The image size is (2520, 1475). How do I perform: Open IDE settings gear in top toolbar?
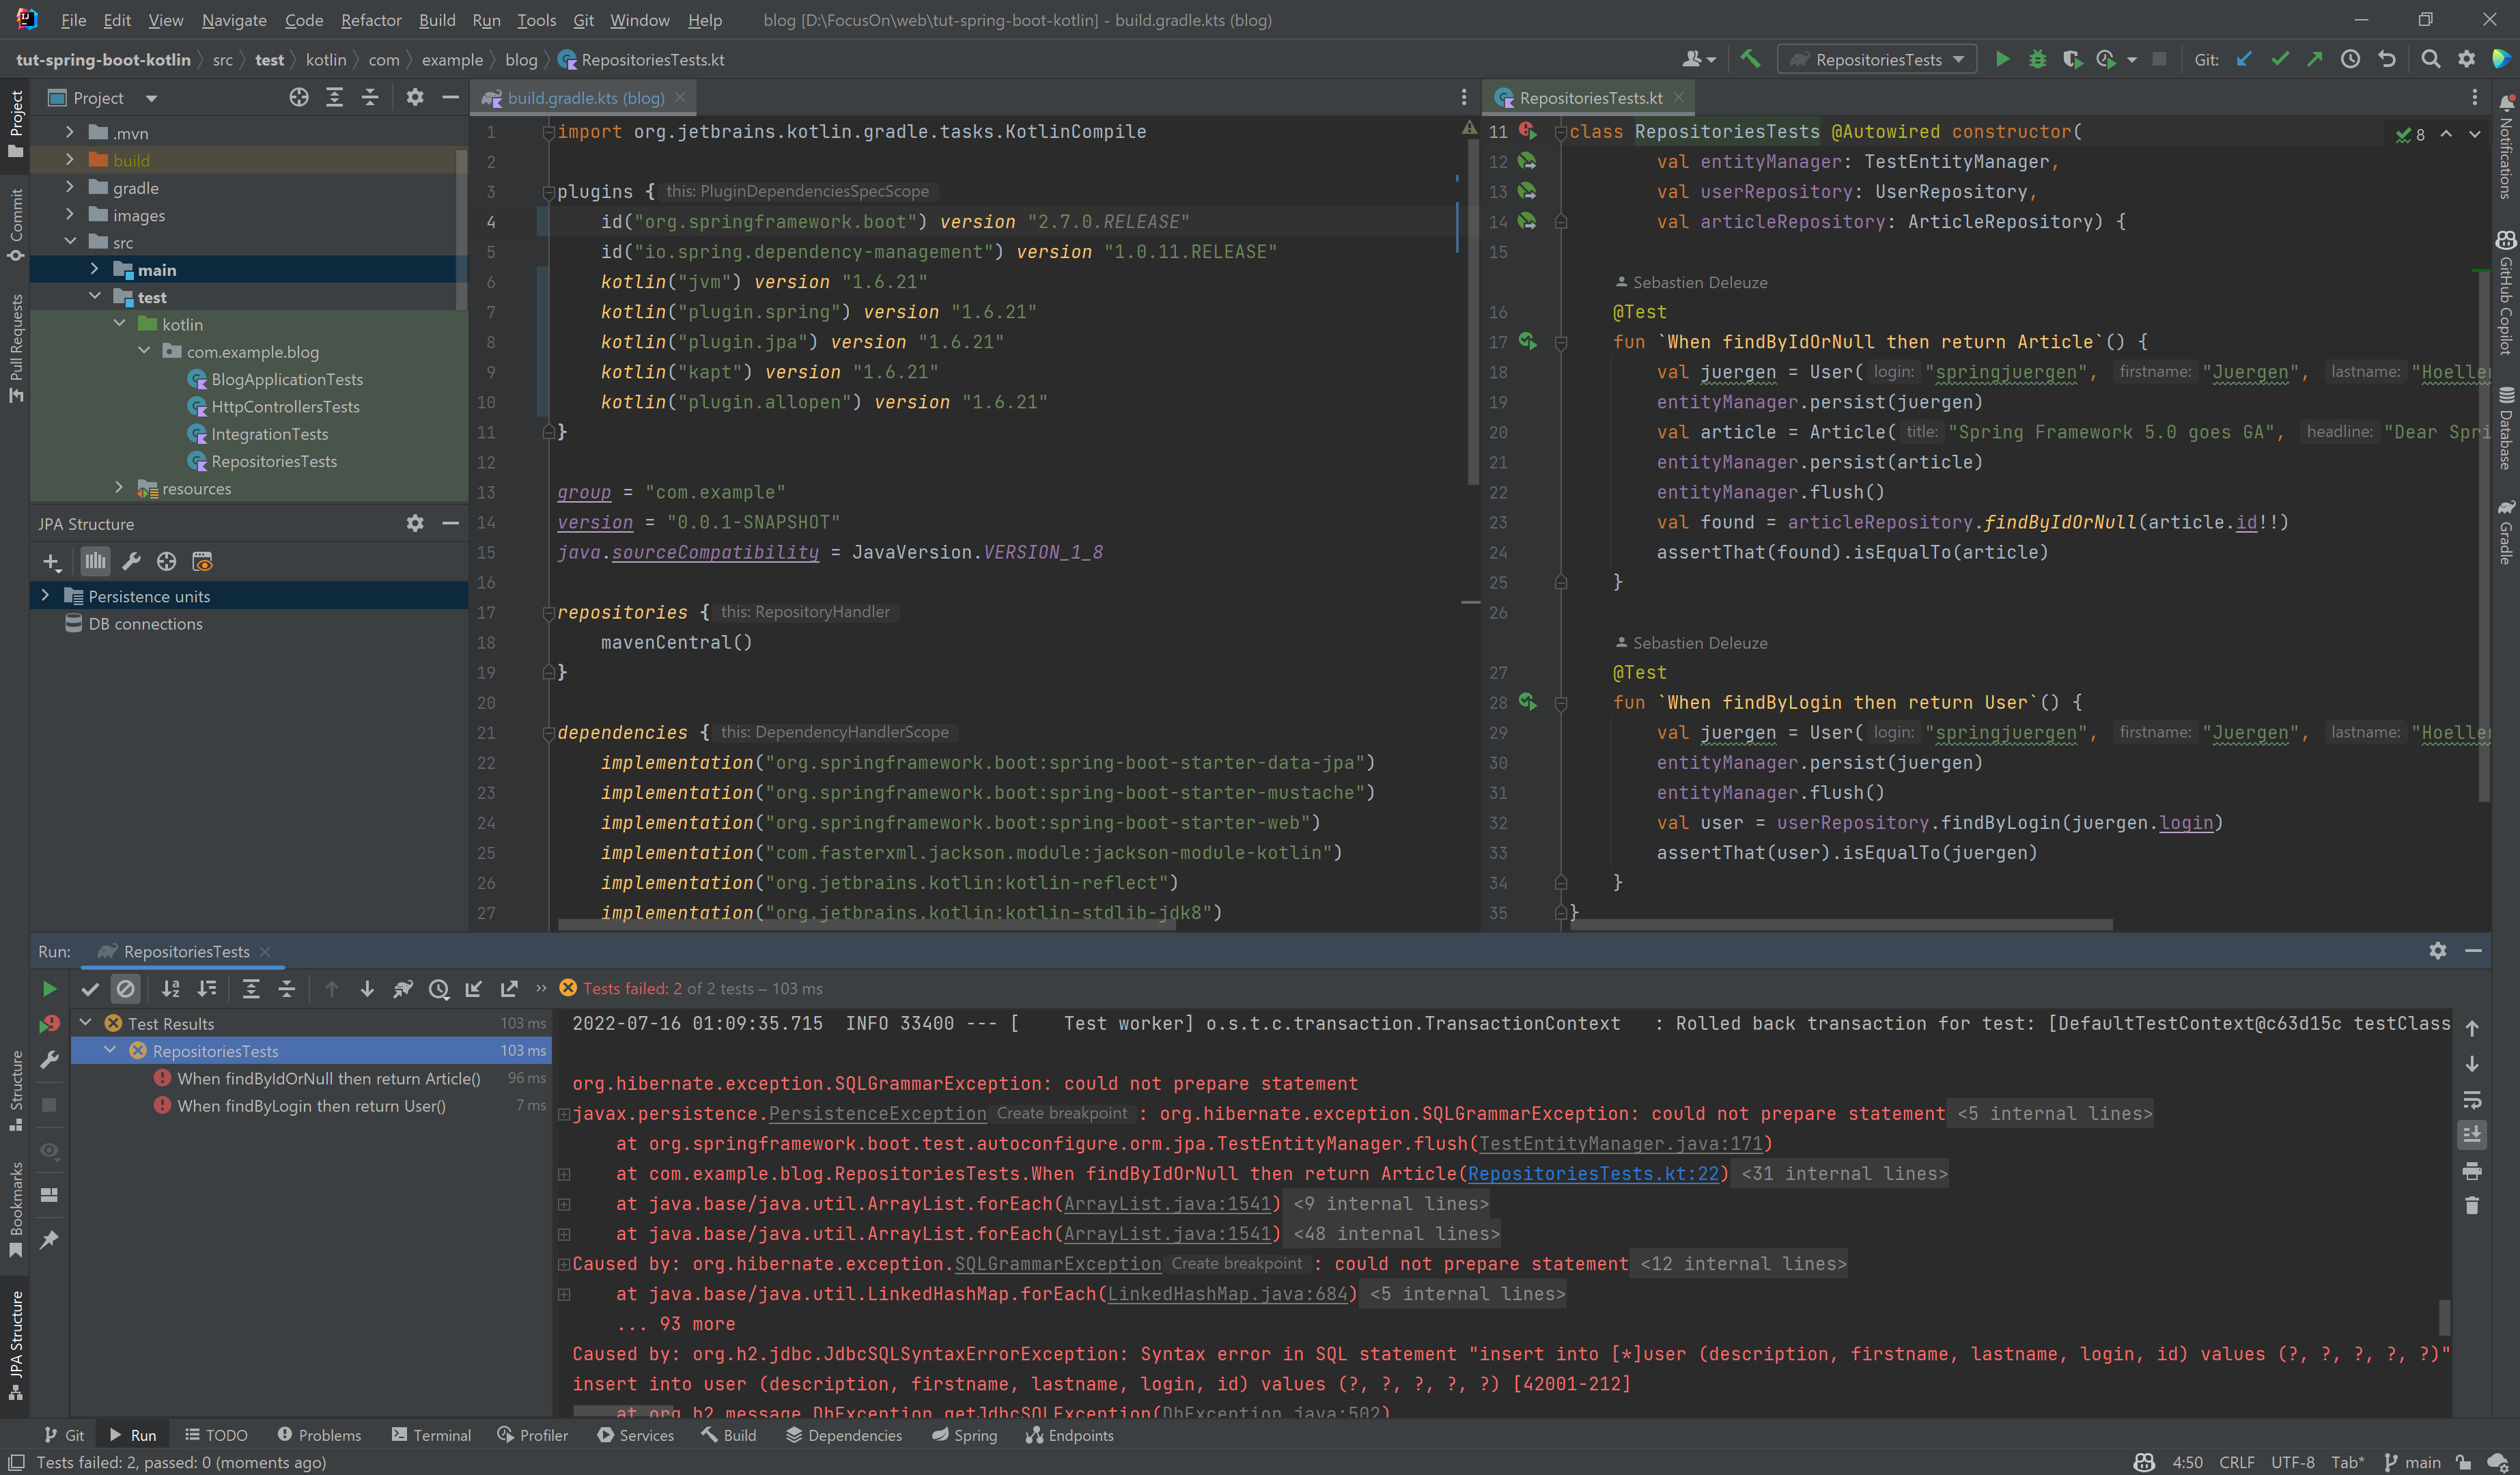pos(2467,60)
